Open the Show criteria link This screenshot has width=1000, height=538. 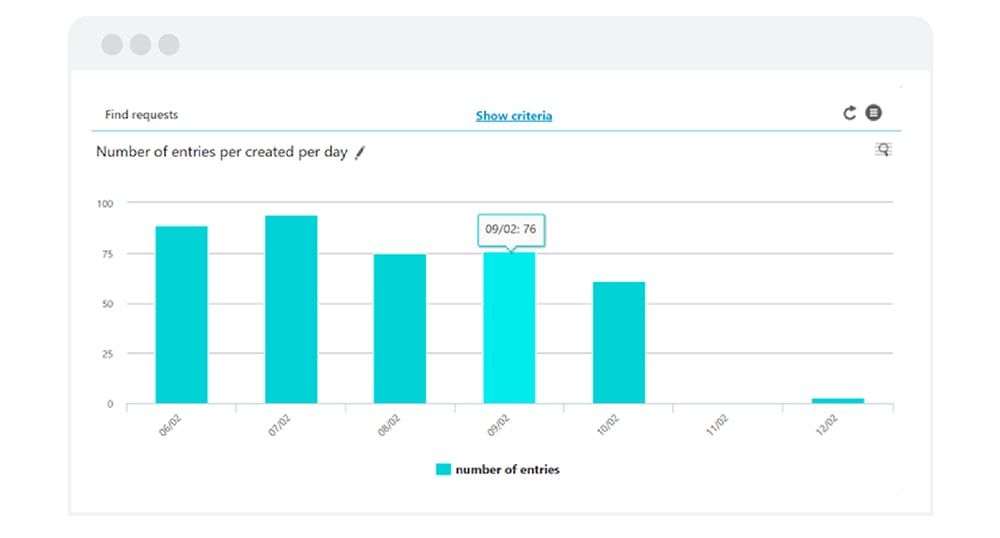[x=514, y=116]
